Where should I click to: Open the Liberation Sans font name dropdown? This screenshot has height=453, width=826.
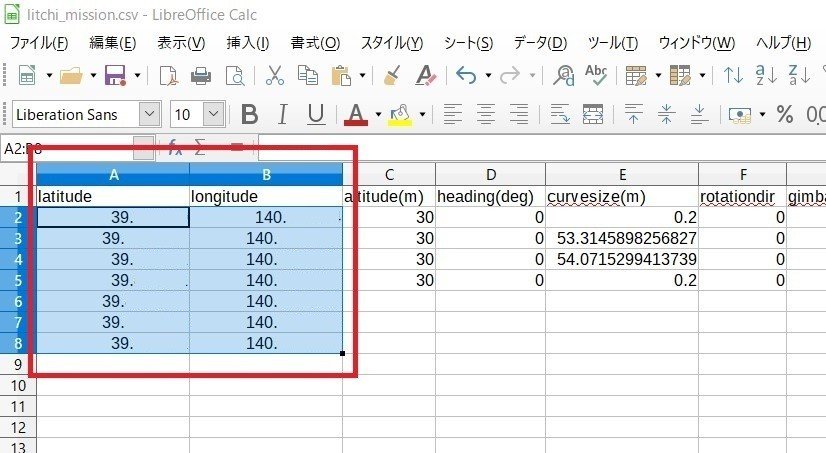(x=150, y=114)
